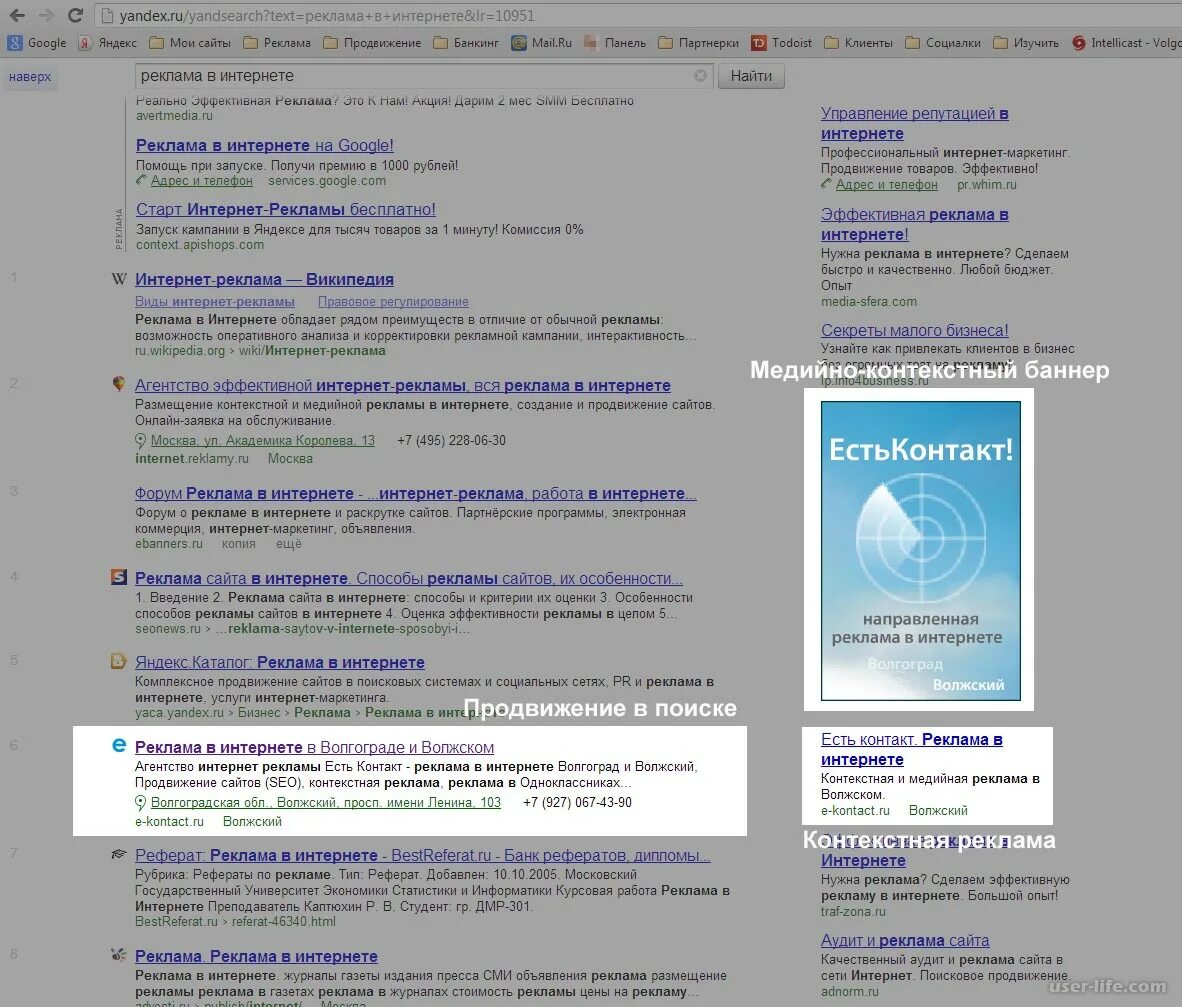Click the наверх link
Screen dimensions: 1182x1007
(30, 76)
